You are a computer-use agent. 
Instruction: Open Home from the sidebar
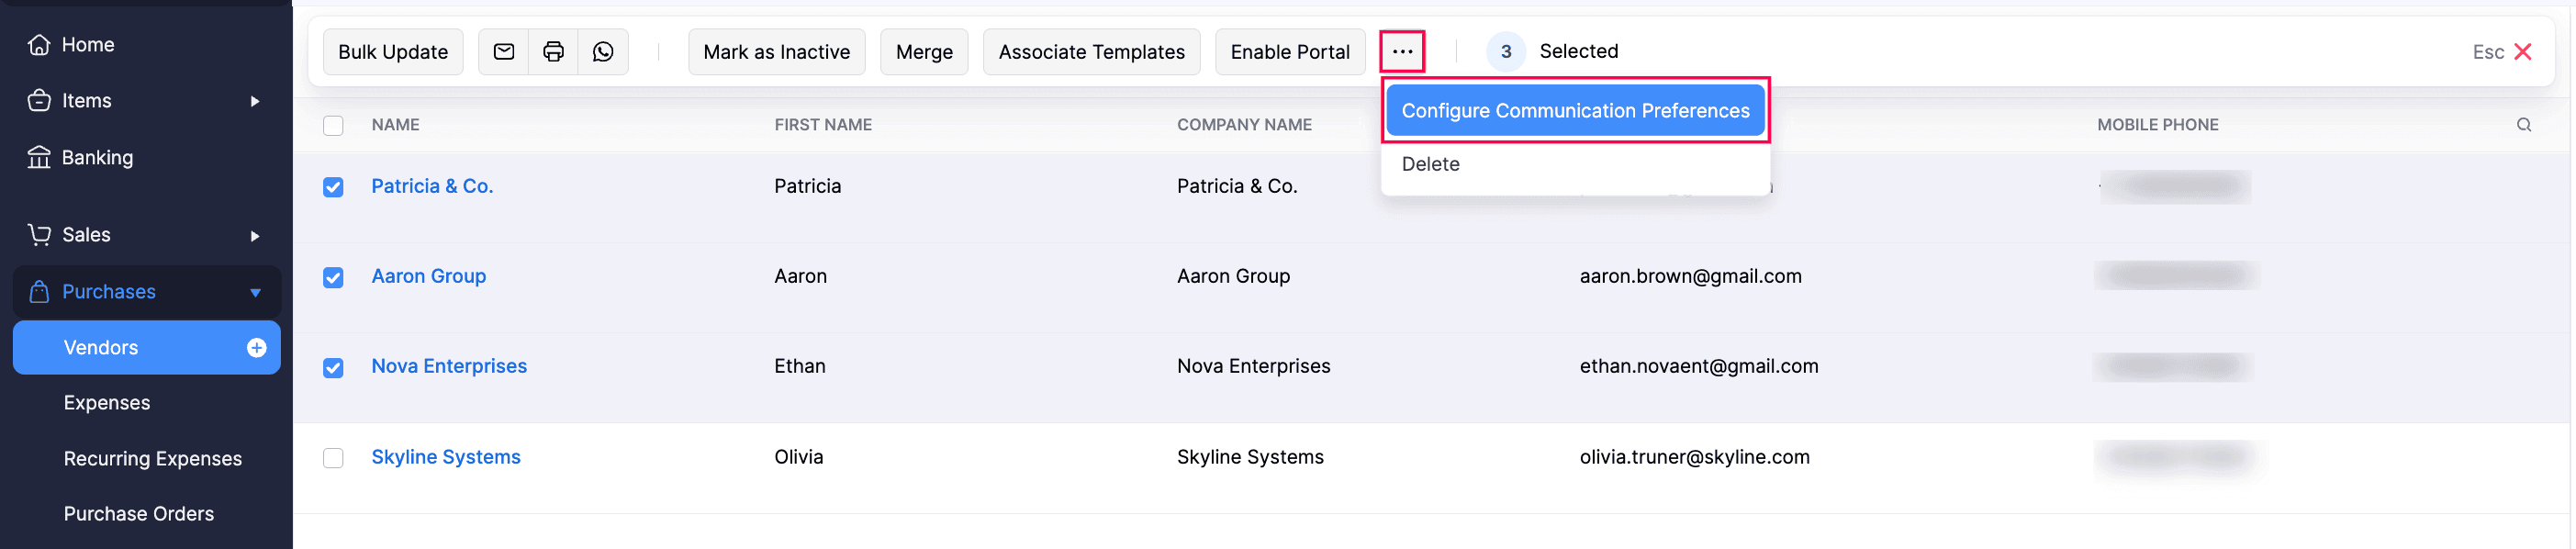tap(88, 45)
